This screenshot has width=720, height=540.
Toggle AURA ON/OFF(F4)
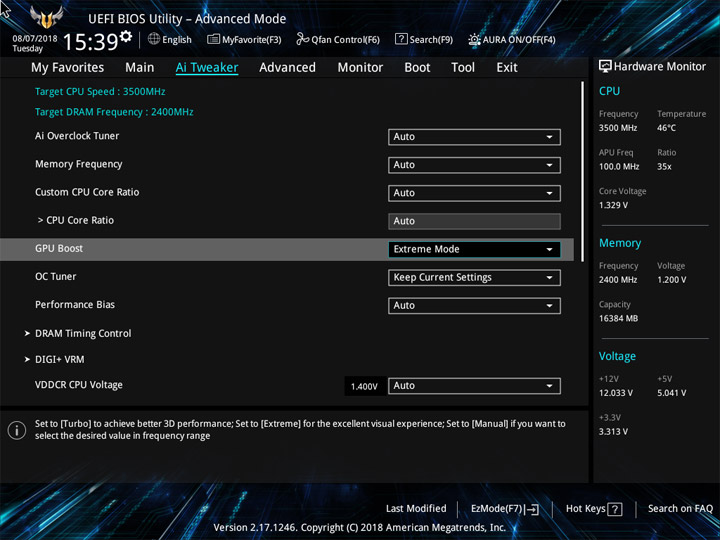tap(512, 39)
